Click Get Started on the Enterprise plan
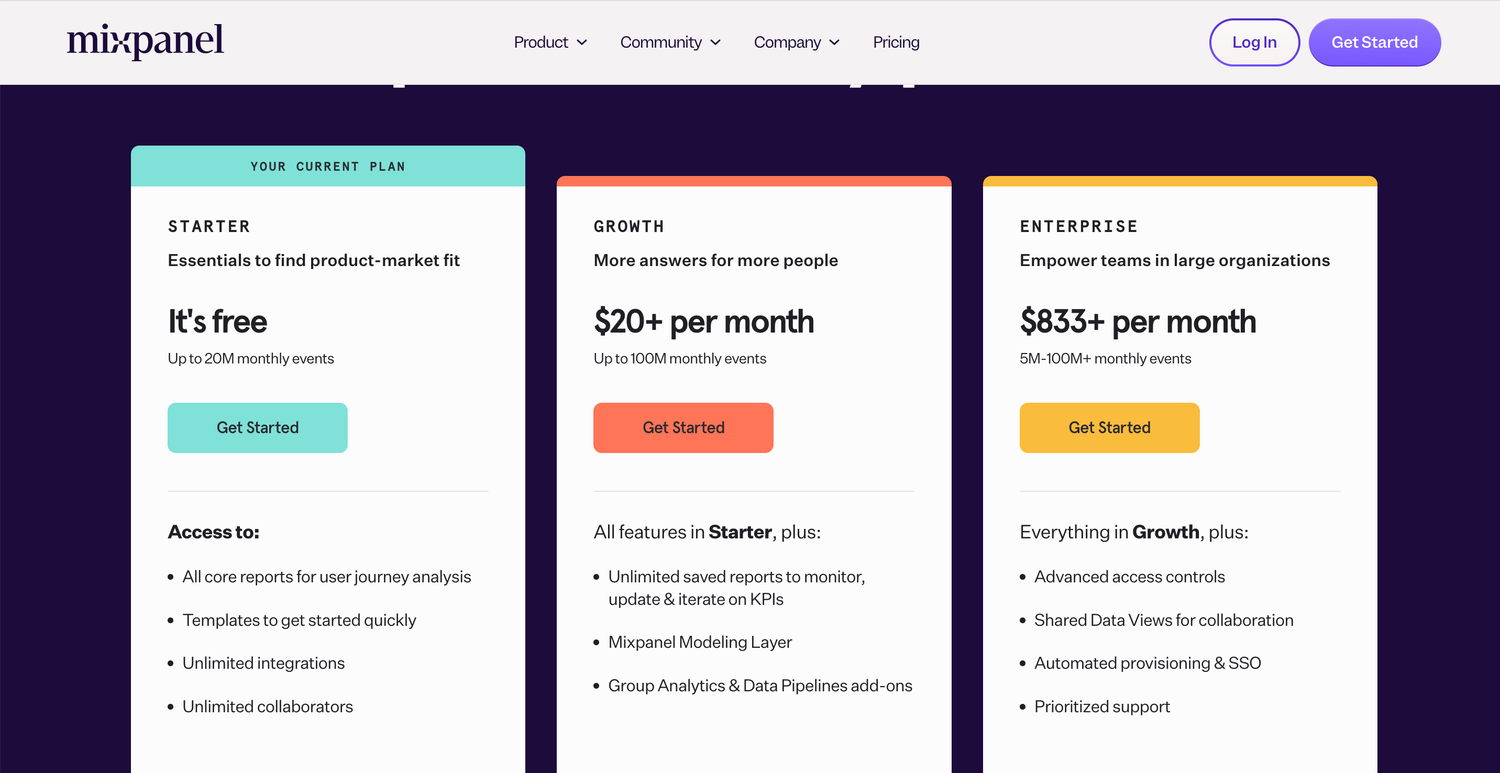 tap(1109, 428)
